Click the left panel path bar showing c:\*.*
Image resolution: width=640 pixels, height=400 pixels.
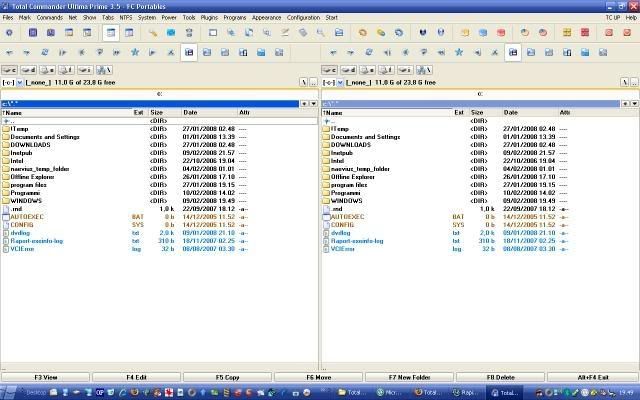click(x=150, y=104)
